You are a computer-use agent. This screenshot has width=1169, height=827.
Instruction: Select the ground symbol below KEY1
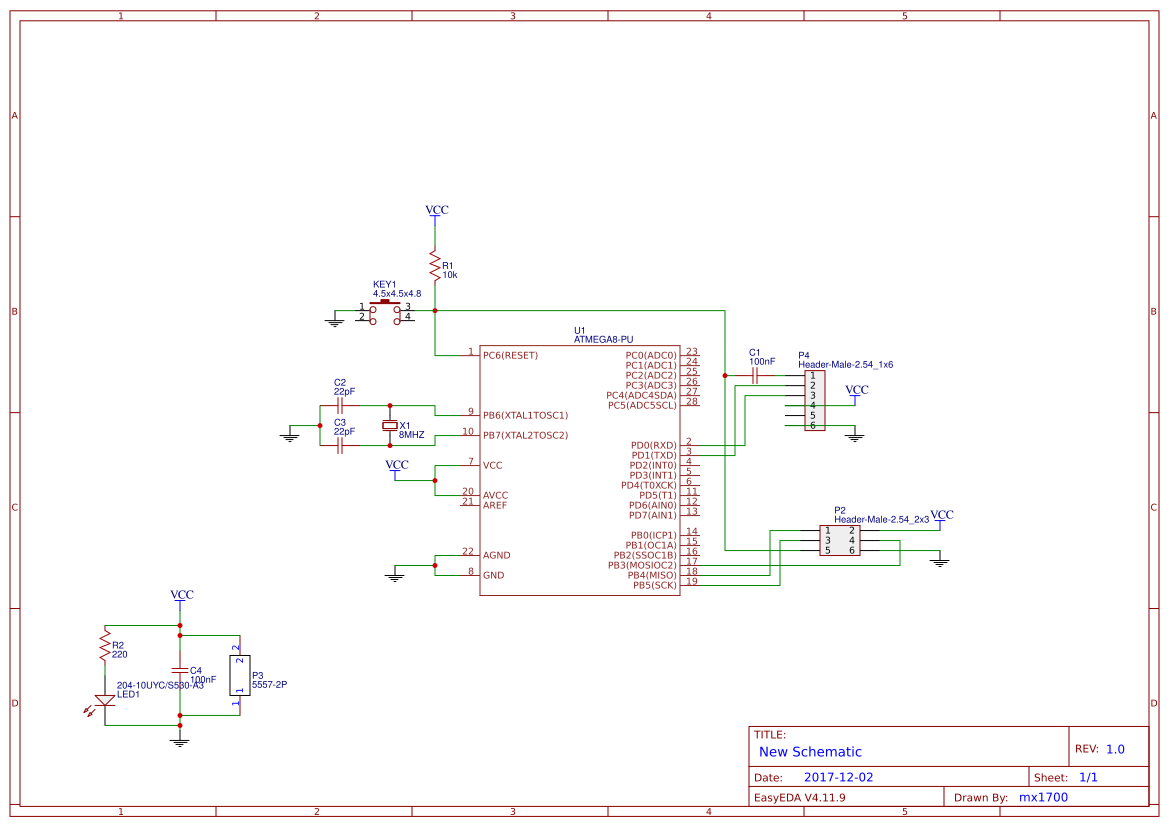click(333, 322)
